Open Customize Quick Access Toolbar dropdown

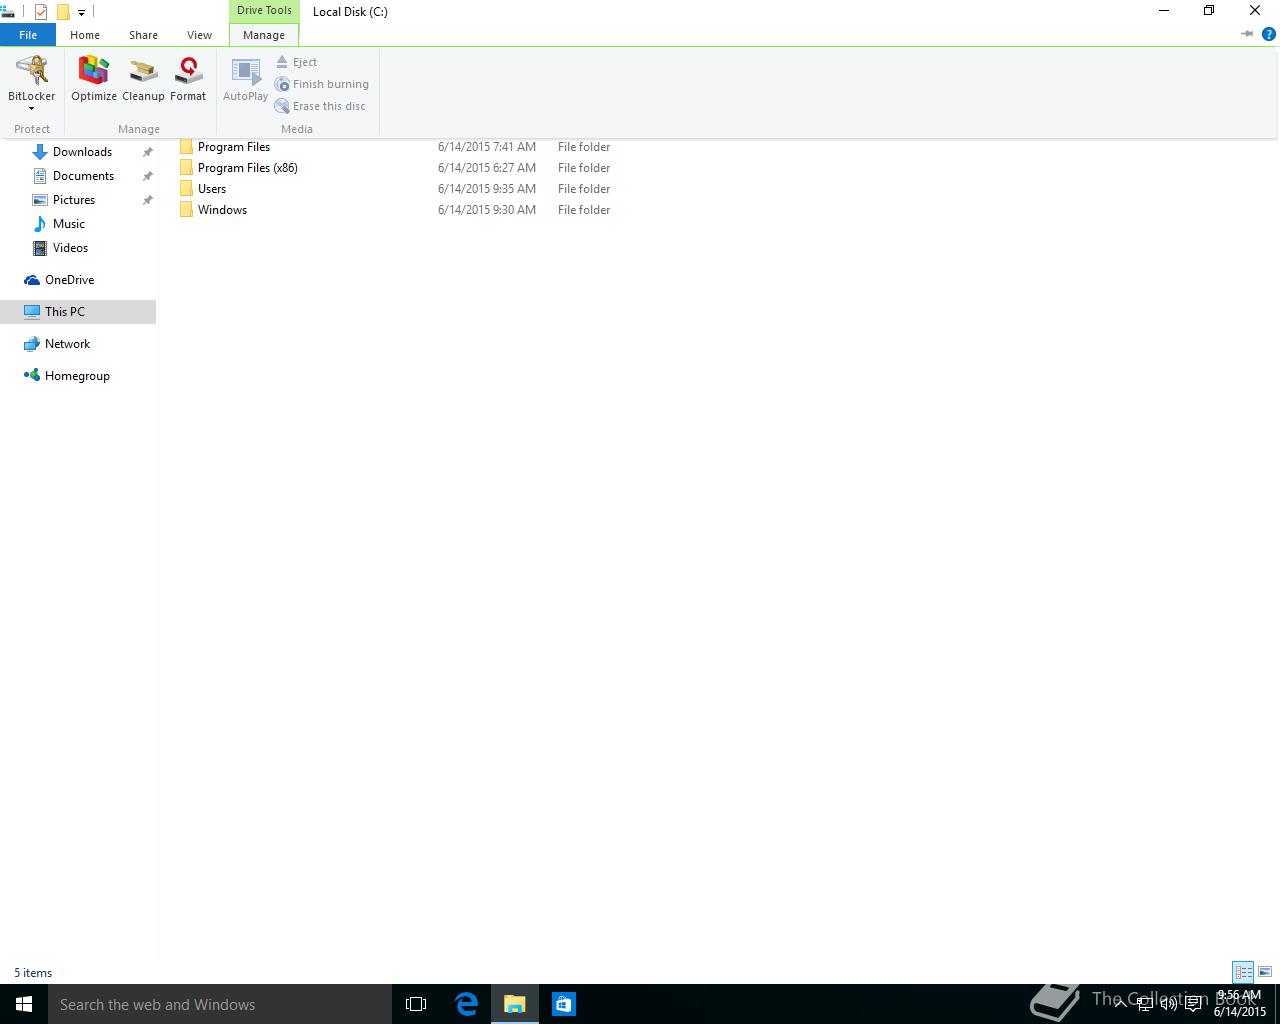click(x=82, y=13)
